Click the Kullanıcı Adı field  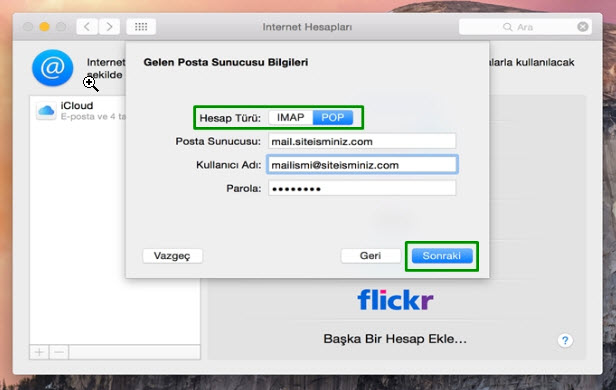362,165
